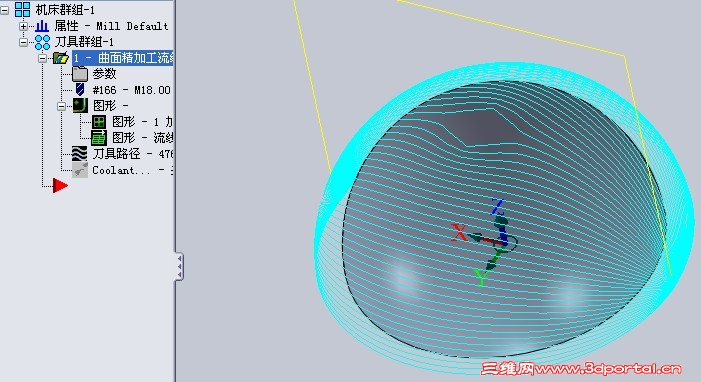Screen dimensions: 701x382
Task: Open the Coolant... entry
Action: (133, 170)
